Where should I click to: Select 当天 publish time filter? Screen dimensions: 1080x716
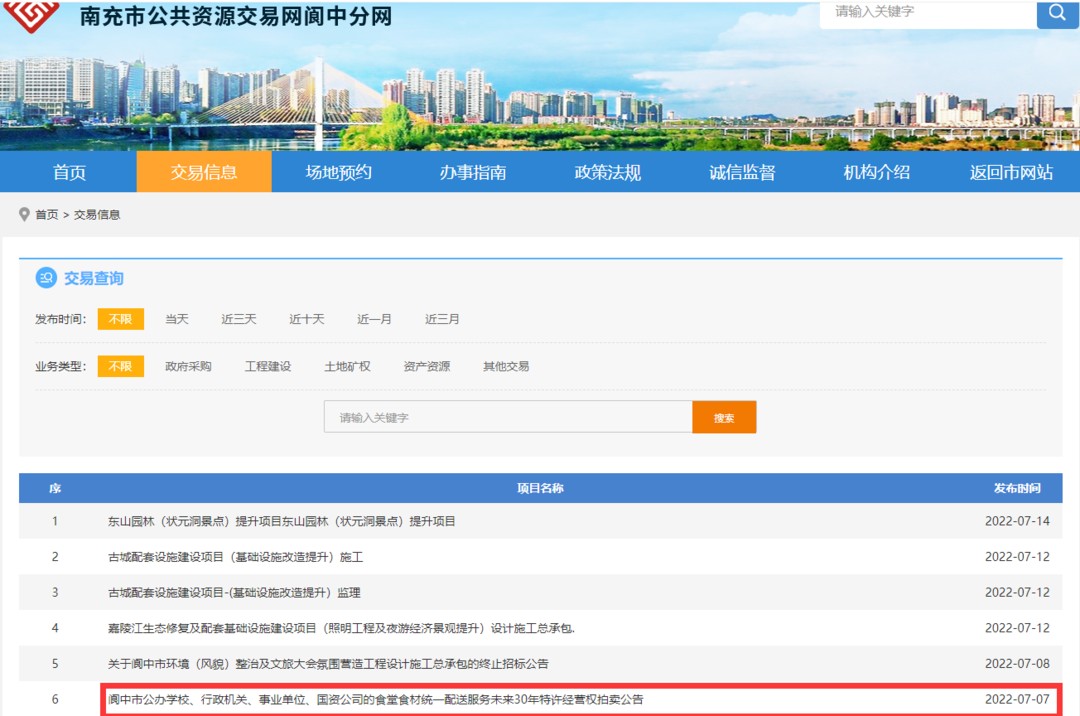tap(177, 319)
